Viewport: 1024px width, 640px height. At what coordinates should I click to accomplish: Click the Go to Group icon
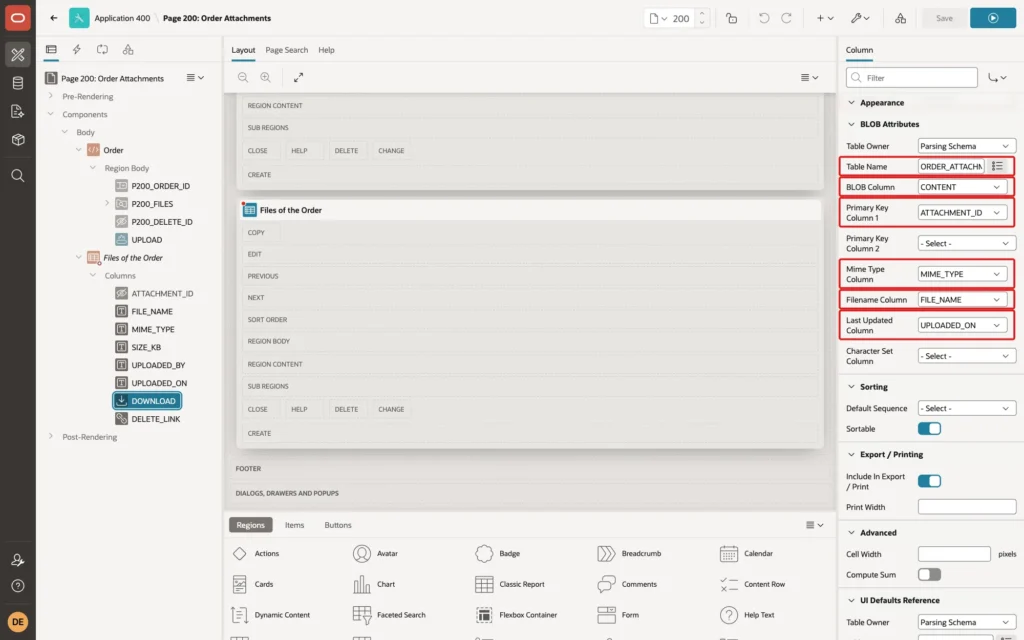pyautogui.click(x=997, y=78)
